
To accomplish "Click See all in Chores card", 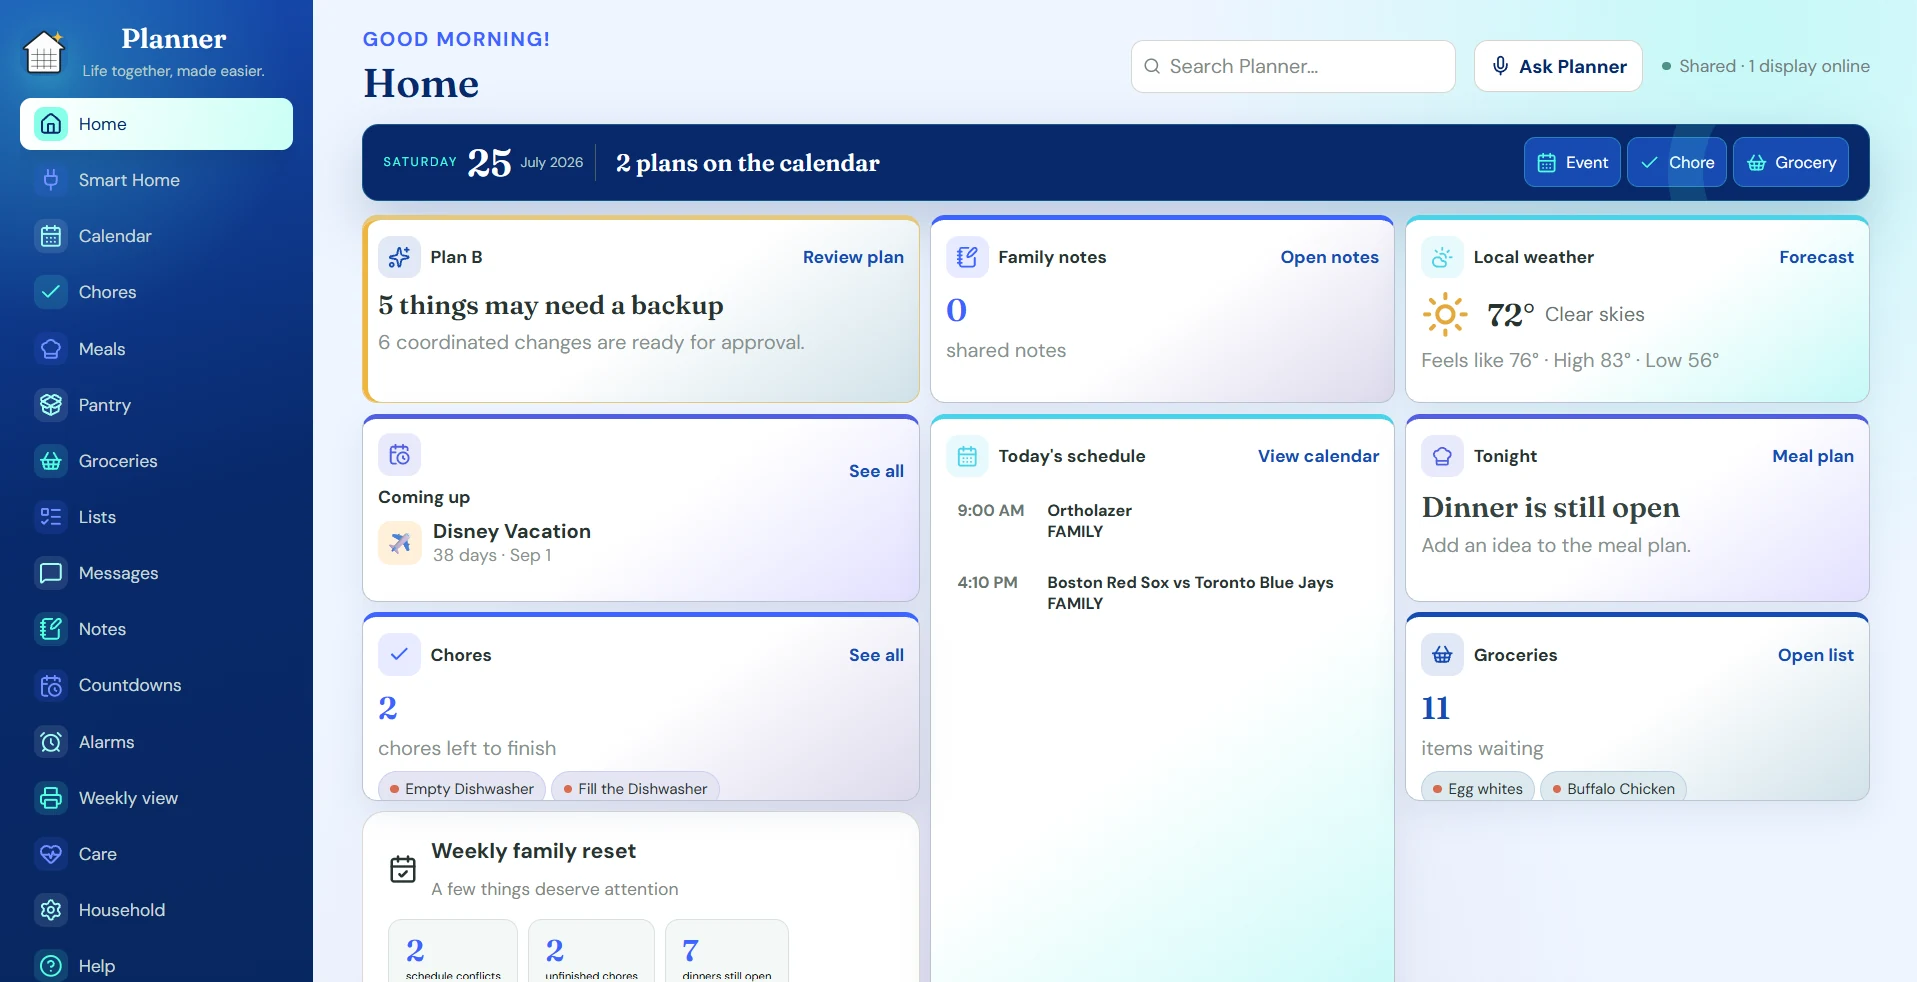I will pos(876,655).
